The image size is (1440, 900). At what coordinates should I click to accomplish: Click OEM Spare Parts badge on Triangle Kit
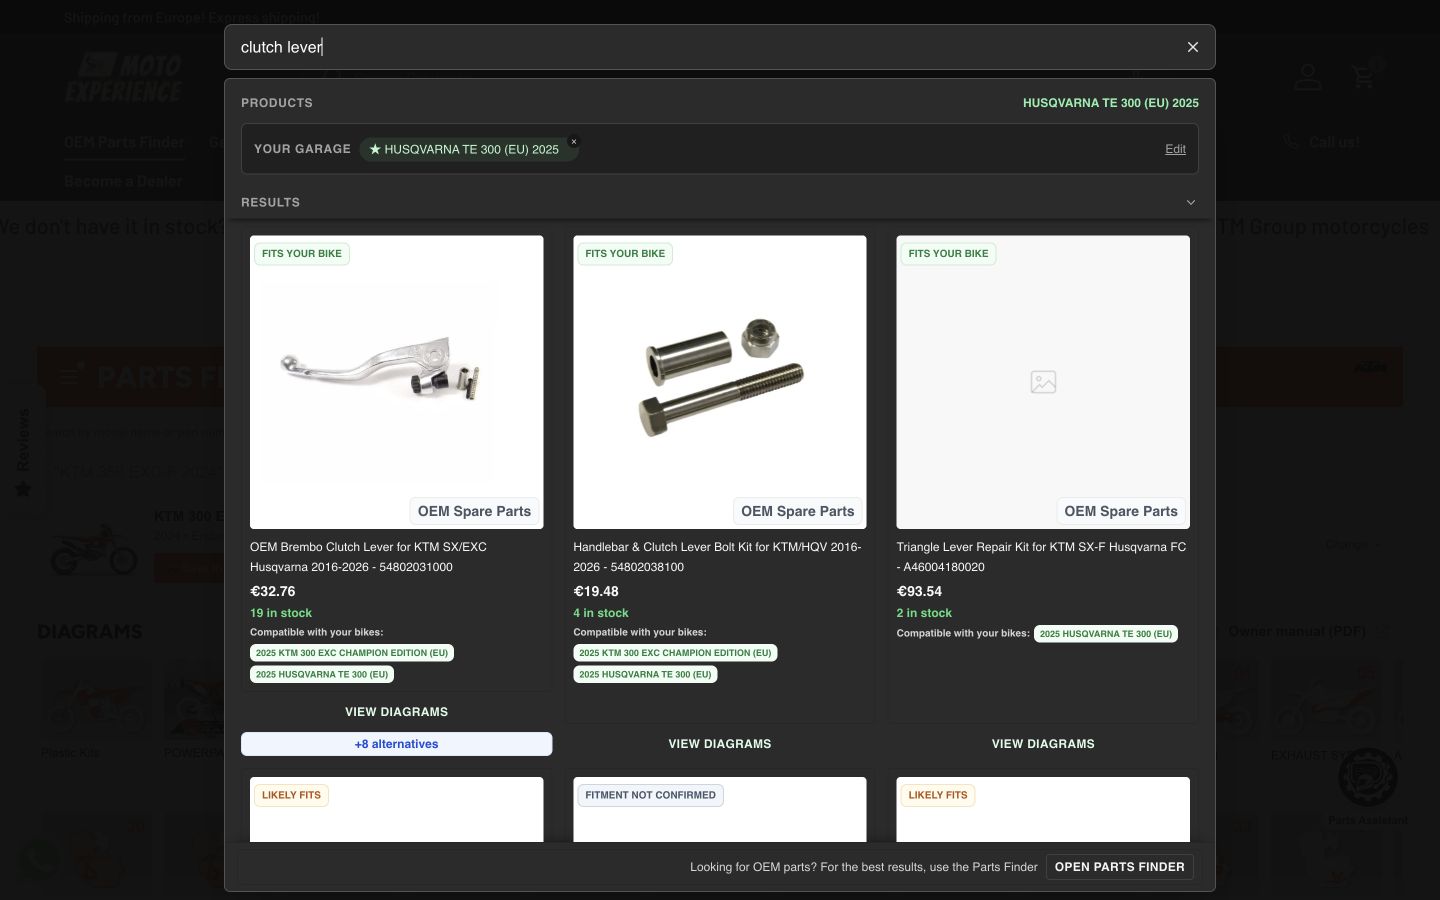pos(1121,511)
